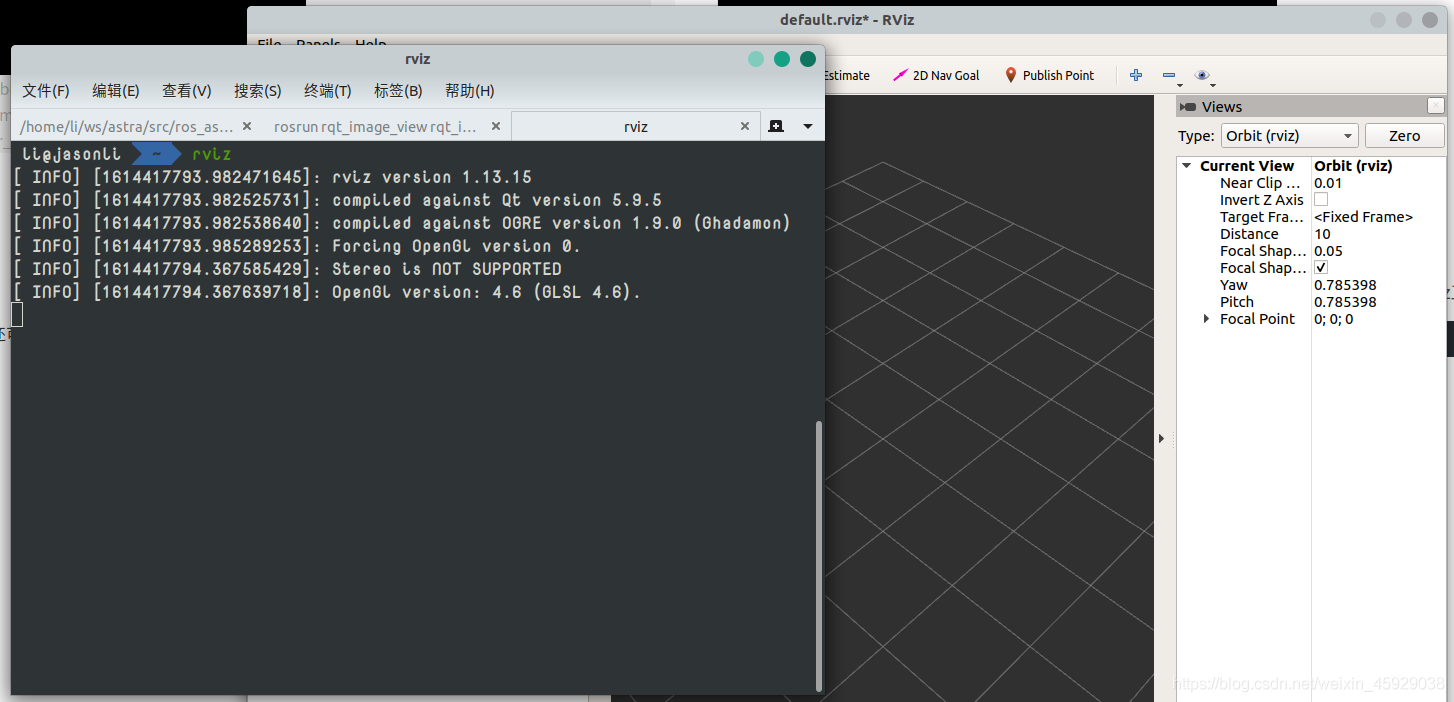This screenshot has width=1454, height=702.
Task: Select the Near Clip property label
Action: pyautogui.click(x=1260, y=183)
